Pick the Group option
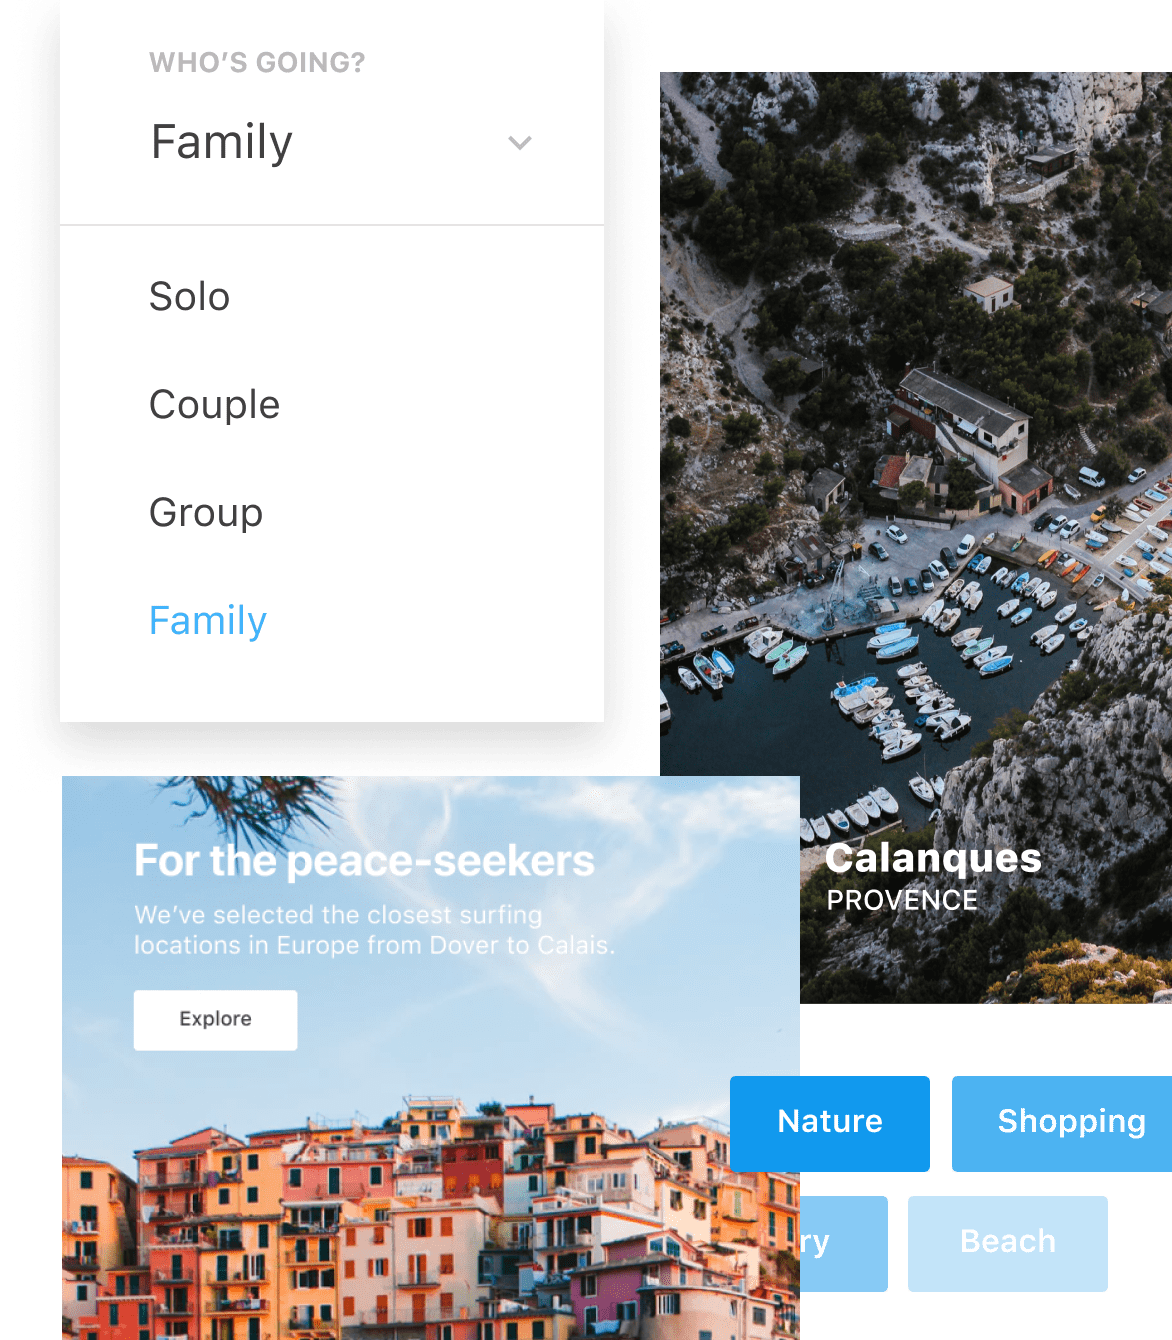 tap(206, 513)
